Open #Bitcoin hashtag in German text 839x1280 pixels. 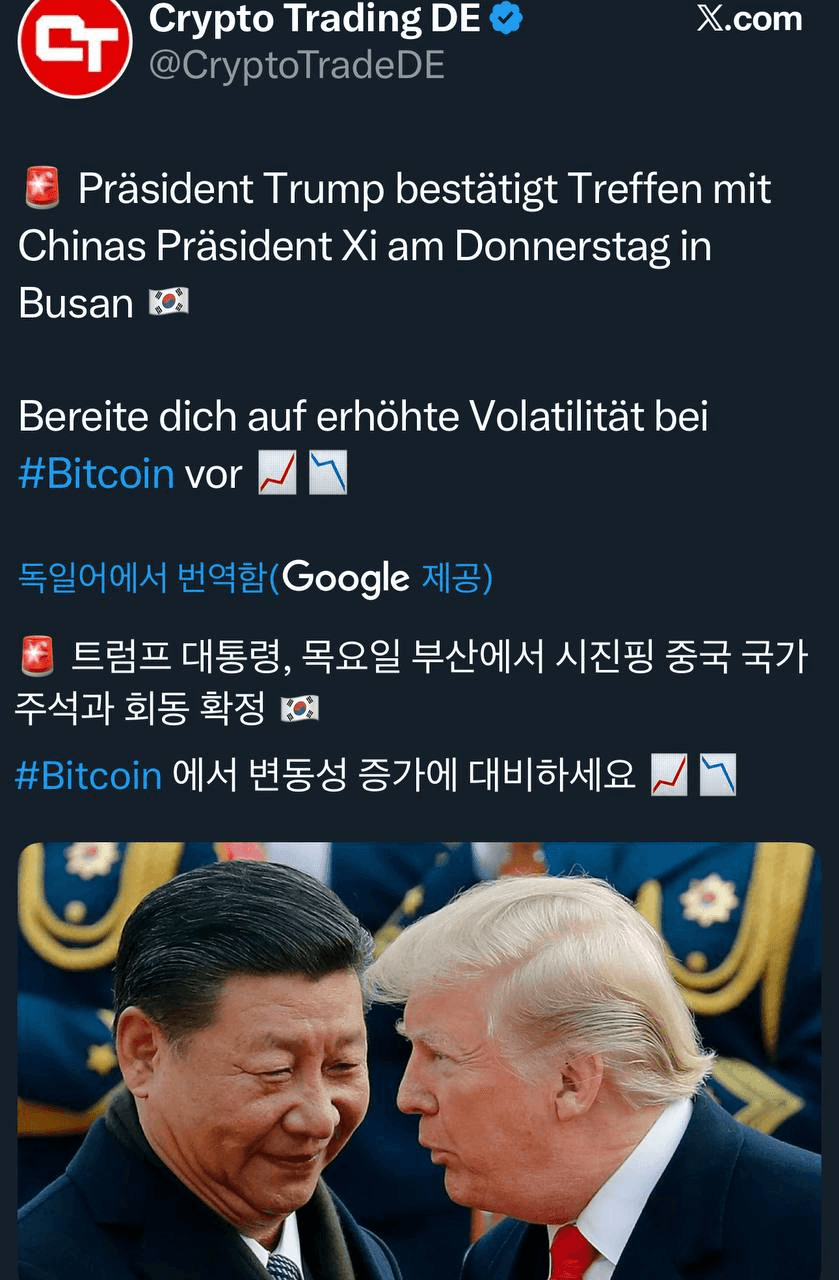point(96,473)
